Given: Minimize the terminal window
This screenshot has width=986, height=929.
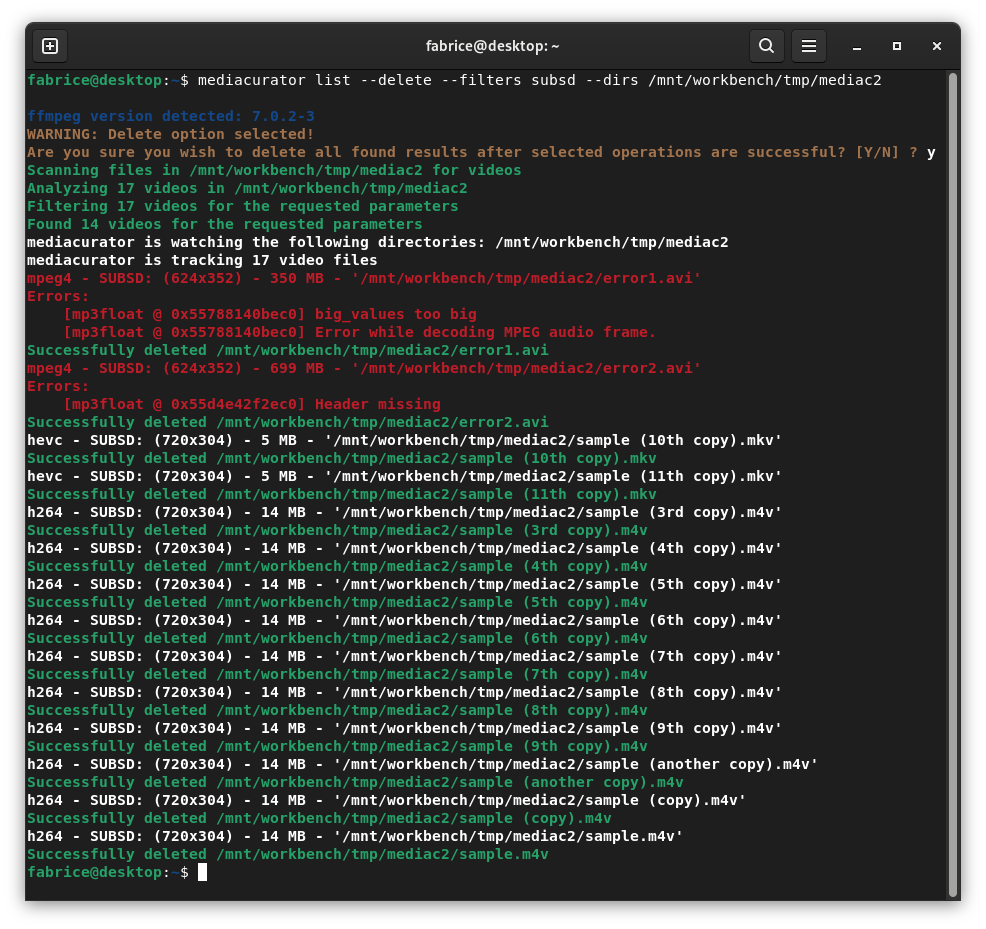Looking at the screenshot, I should (x=857, y=46).
